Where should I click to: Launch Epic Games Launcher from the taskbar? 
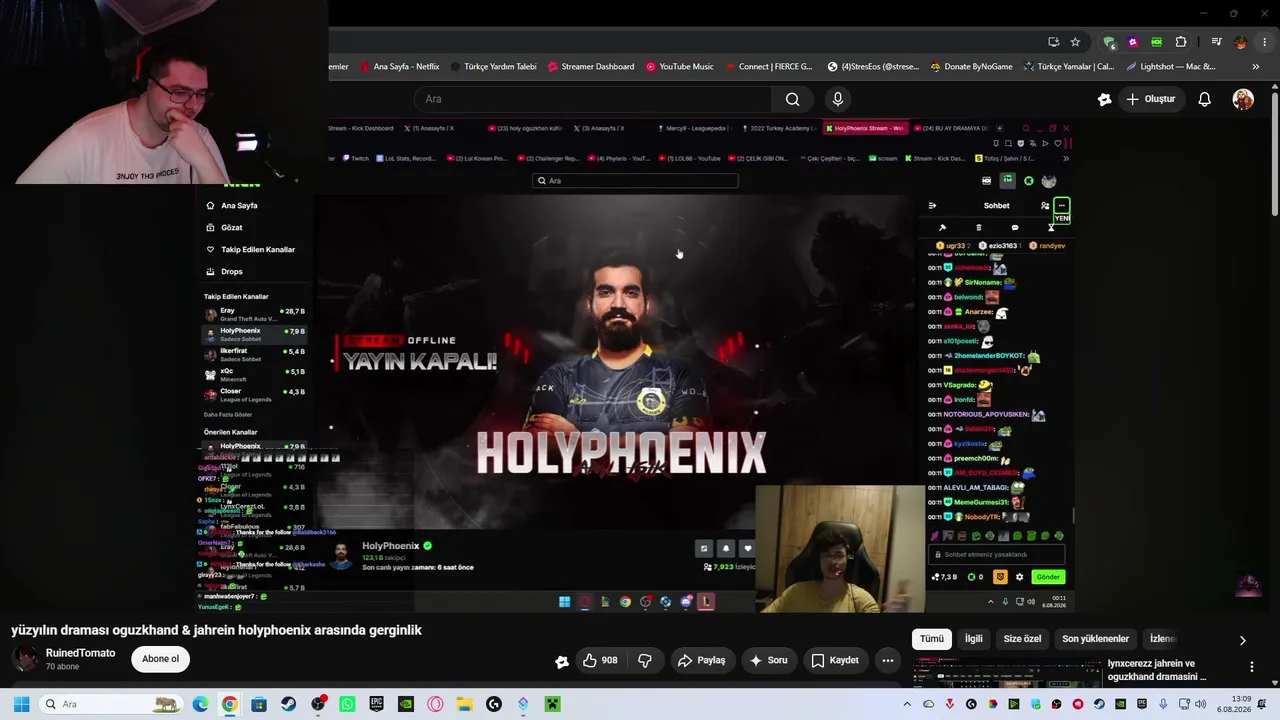(x=376, y=704)
